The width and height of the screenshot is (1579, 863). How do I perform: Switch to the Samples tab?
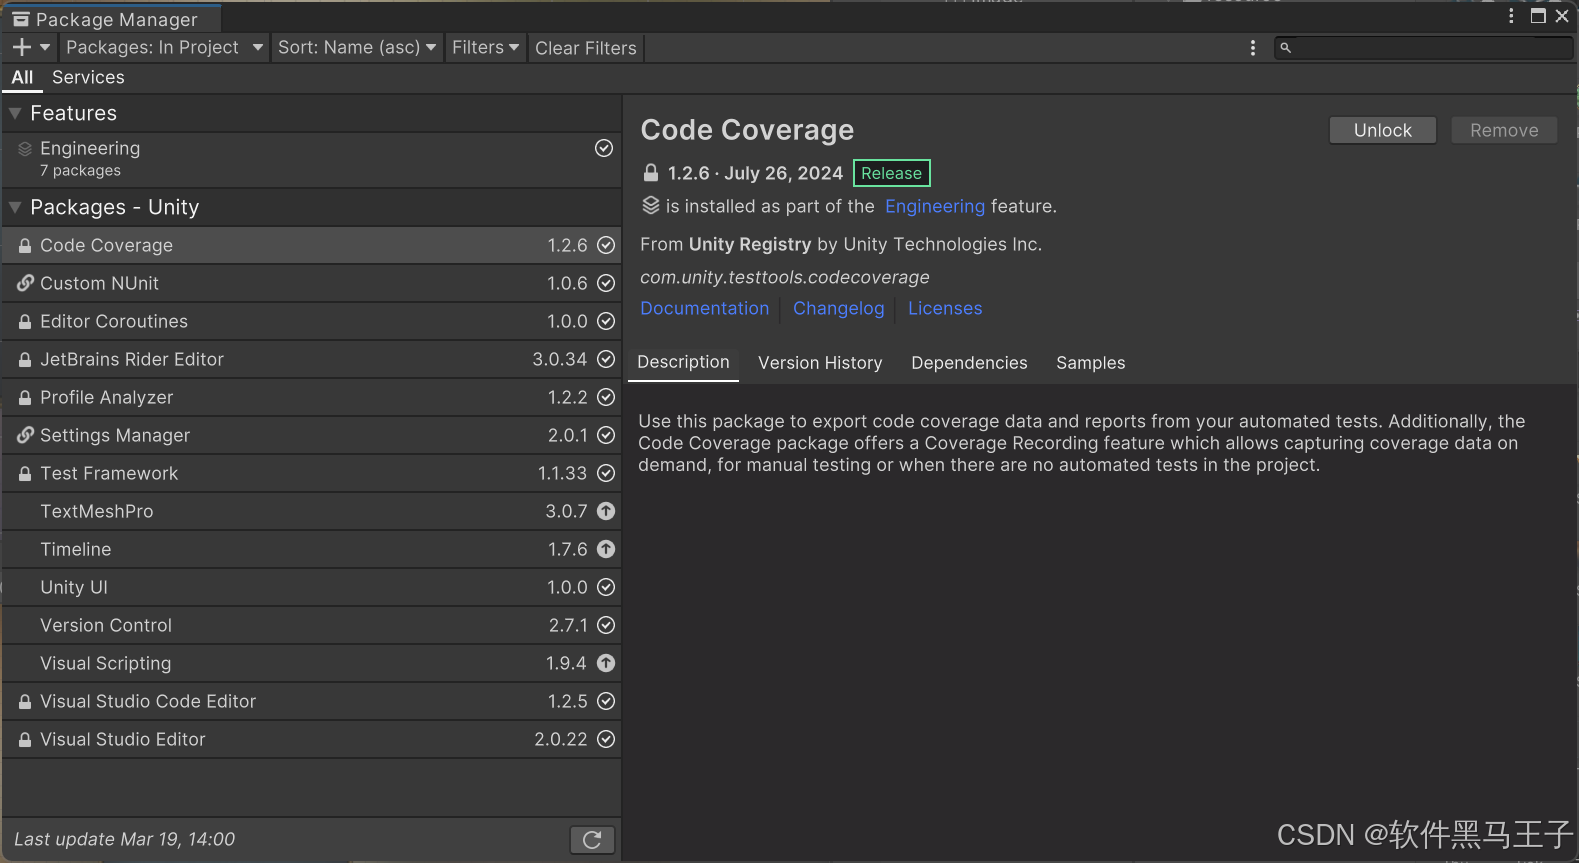[x=1091, y=363]
